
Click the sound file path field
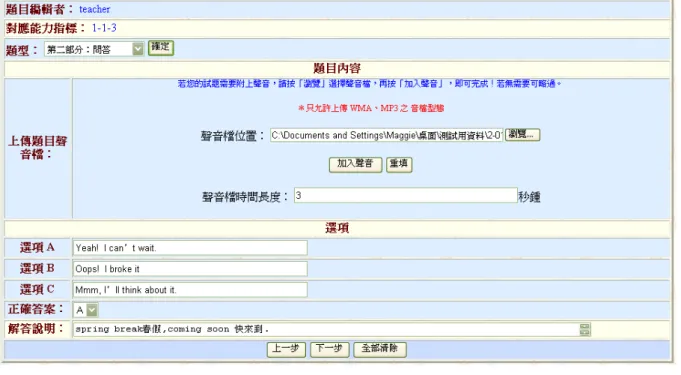pos(386,135)
